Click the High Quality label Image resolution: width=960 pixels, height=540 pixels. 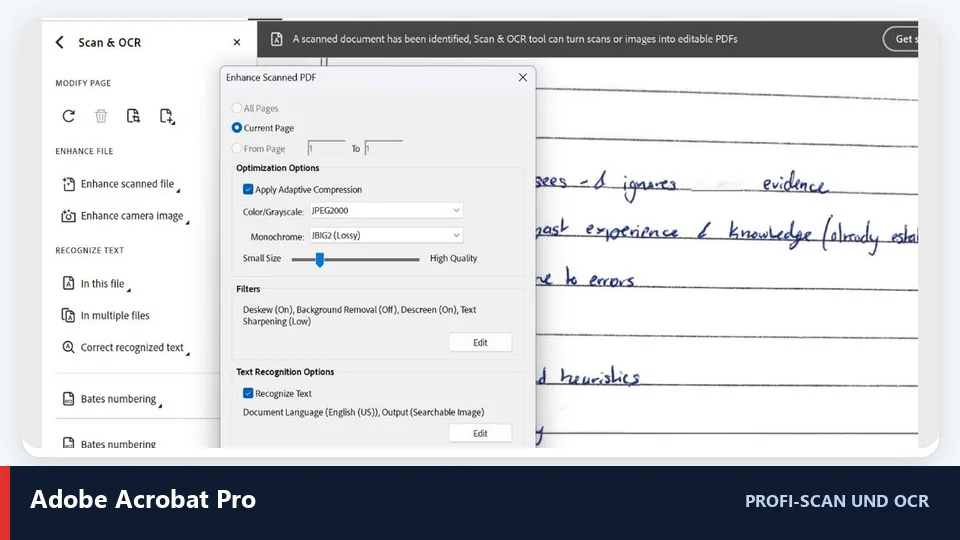tap(453, 258)
